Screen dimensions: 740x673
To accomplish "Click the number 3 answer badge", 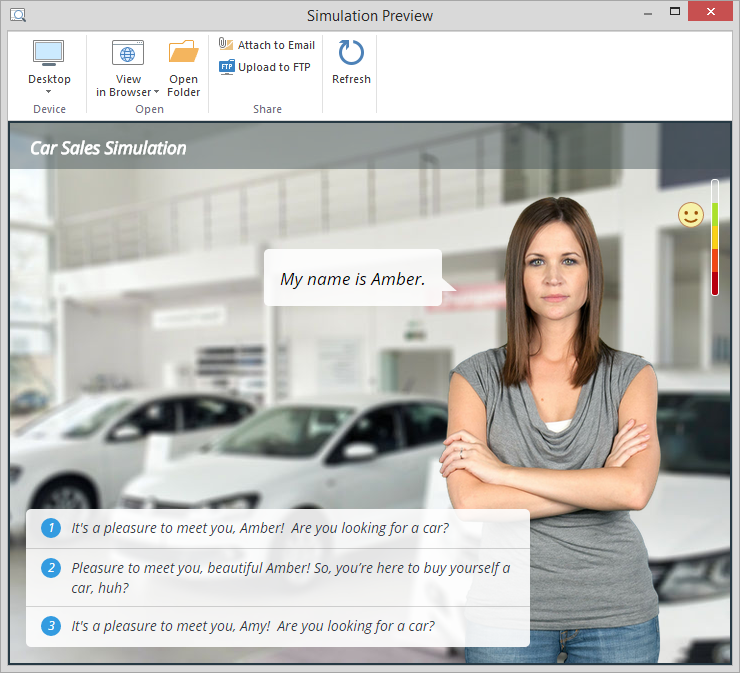I will tap(51, 626).
